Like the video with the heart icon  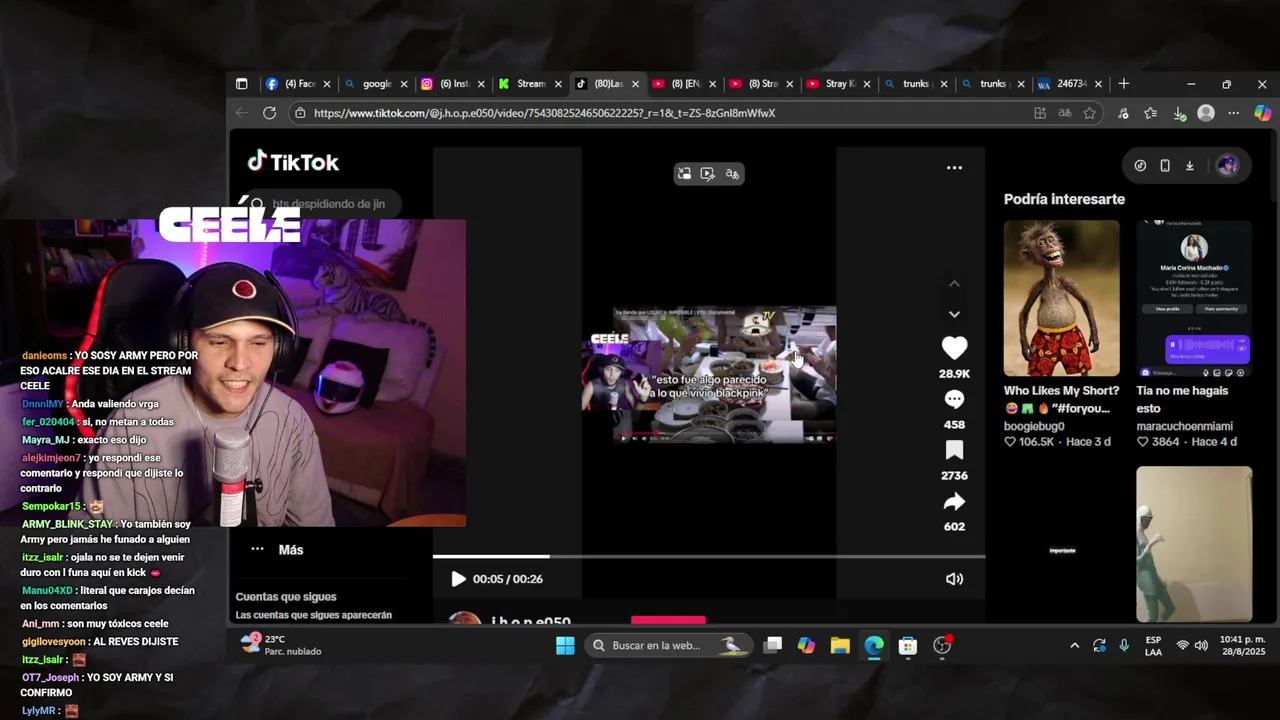coord(954,348)
